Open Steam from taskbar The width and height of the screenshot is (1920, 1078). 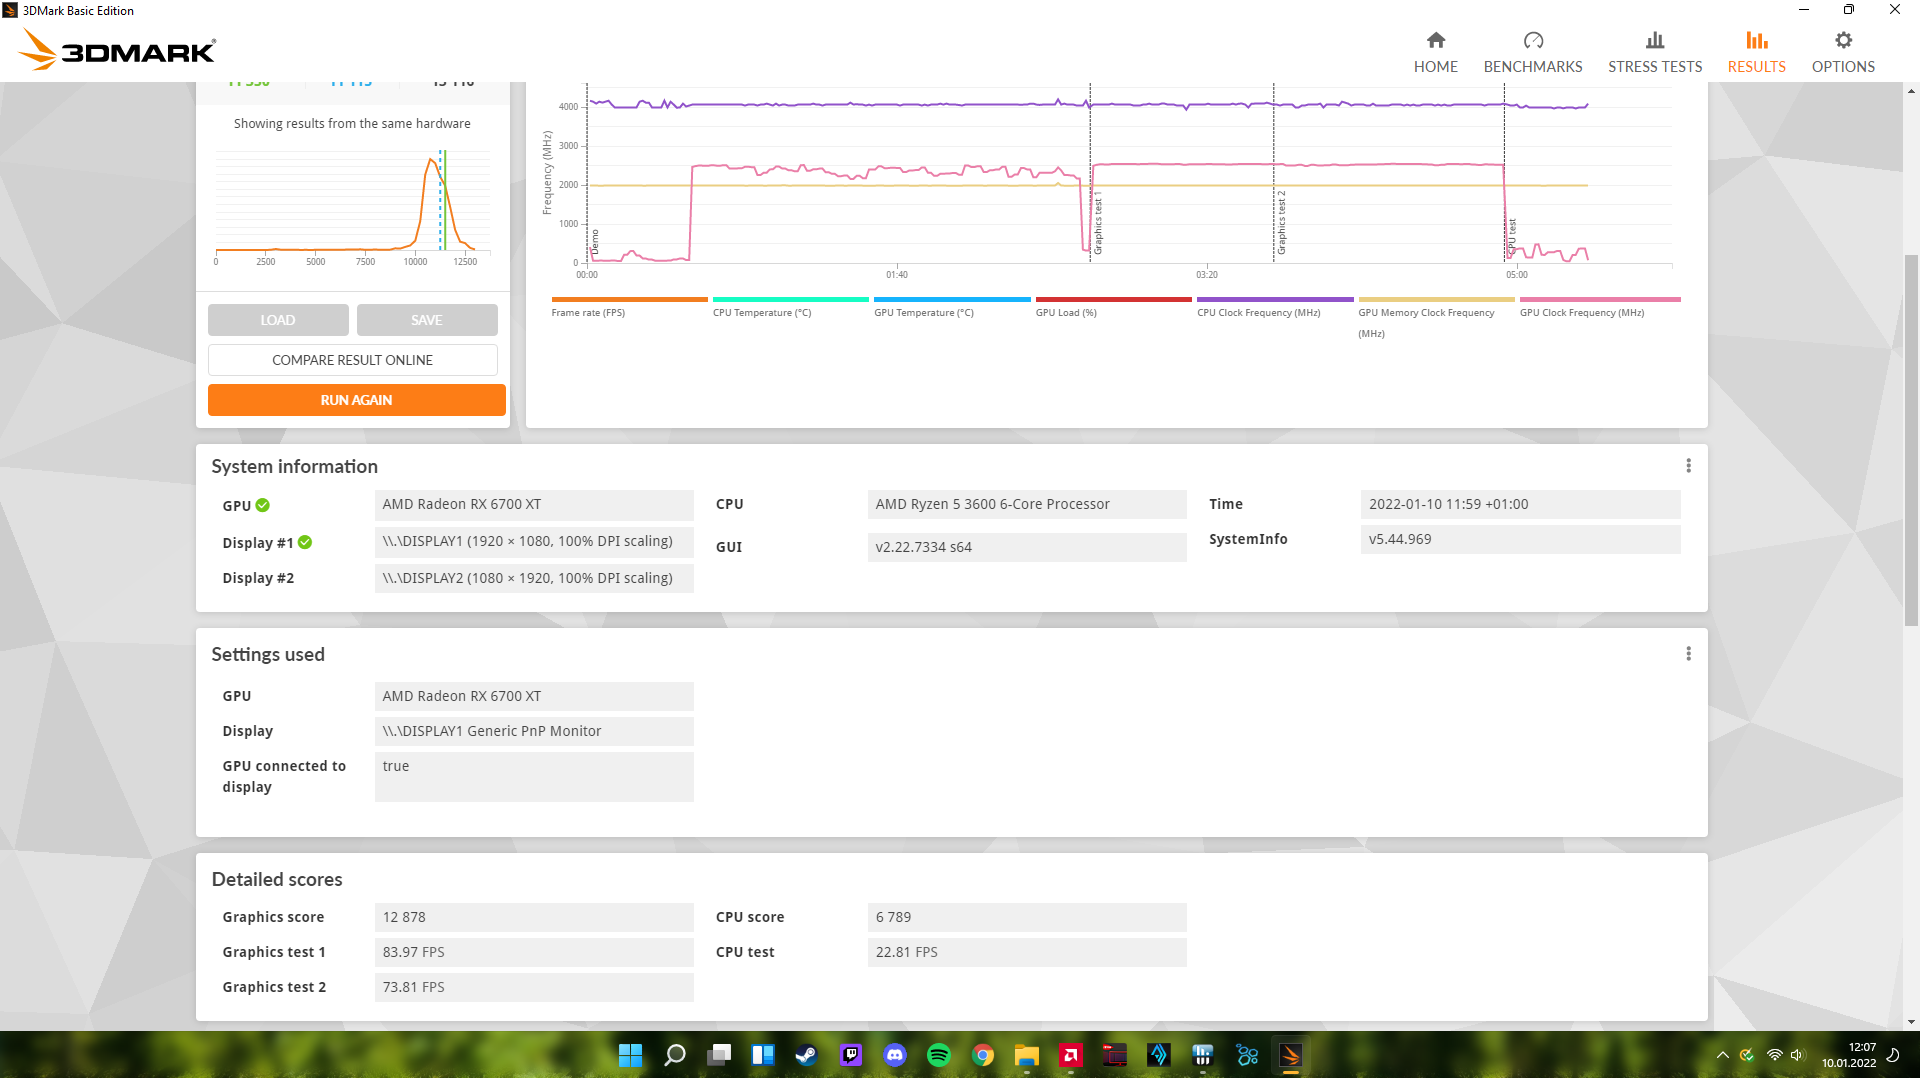(806, 1055)
